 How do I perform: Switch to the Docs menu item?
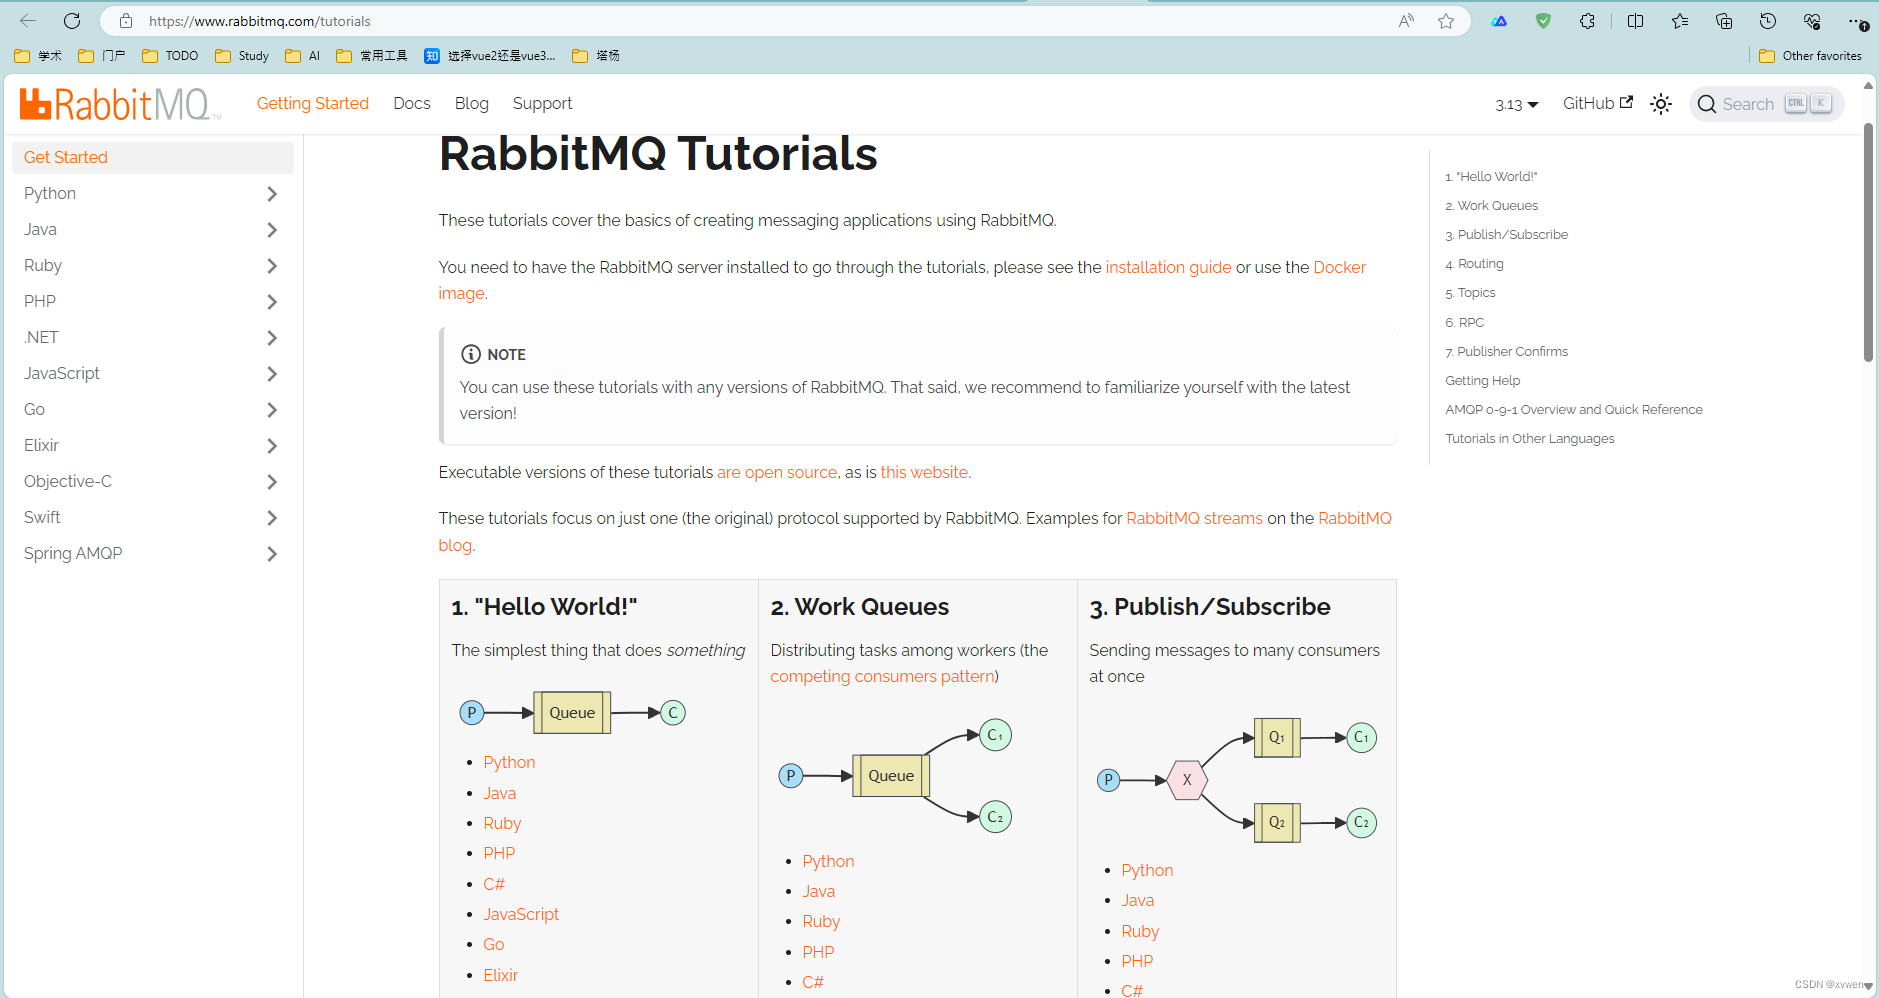[412, 103]
